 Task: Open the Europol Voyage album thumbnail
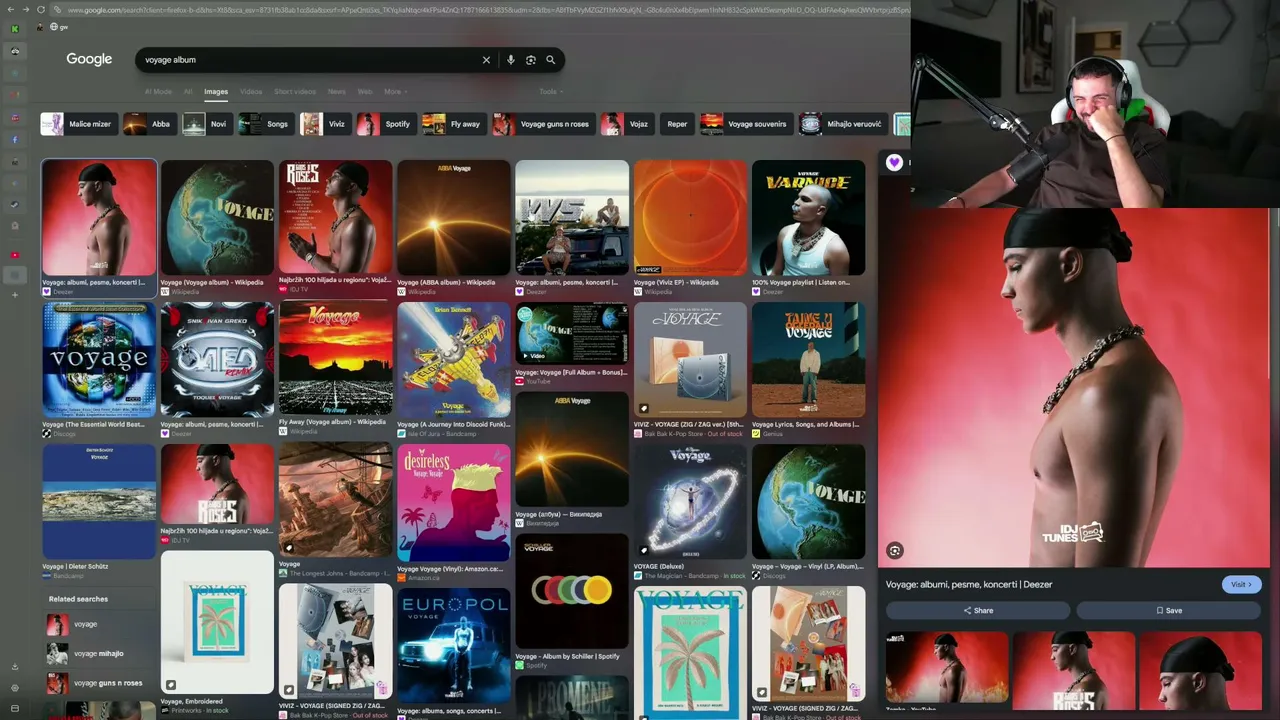pyautogui.click(x=454, y=646)
